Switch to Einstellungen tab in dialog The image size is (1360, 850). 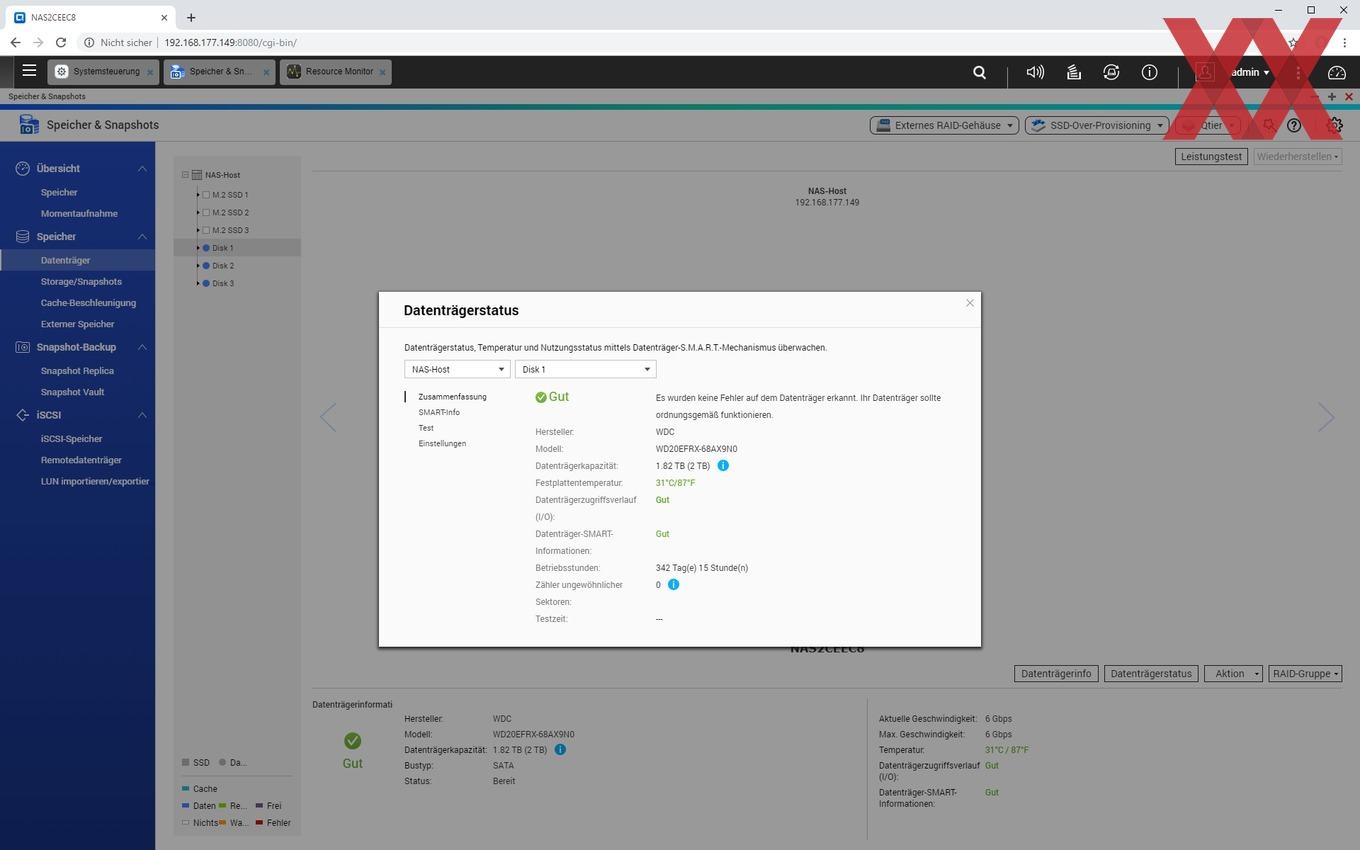(x=442, y=444)
